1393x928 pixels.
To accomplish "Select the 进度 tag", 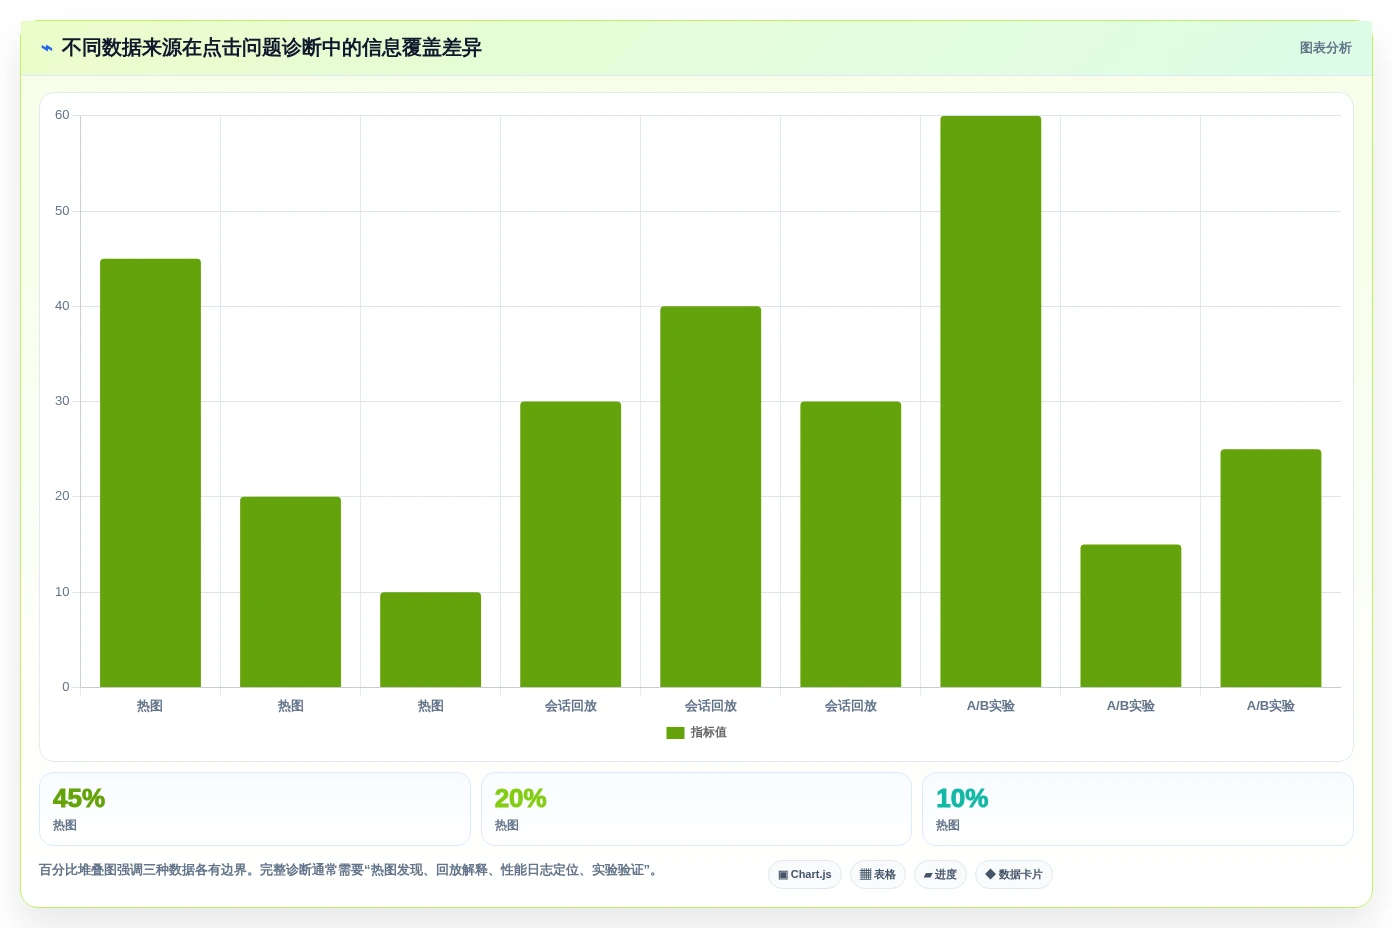I will (x=940, y=875).
